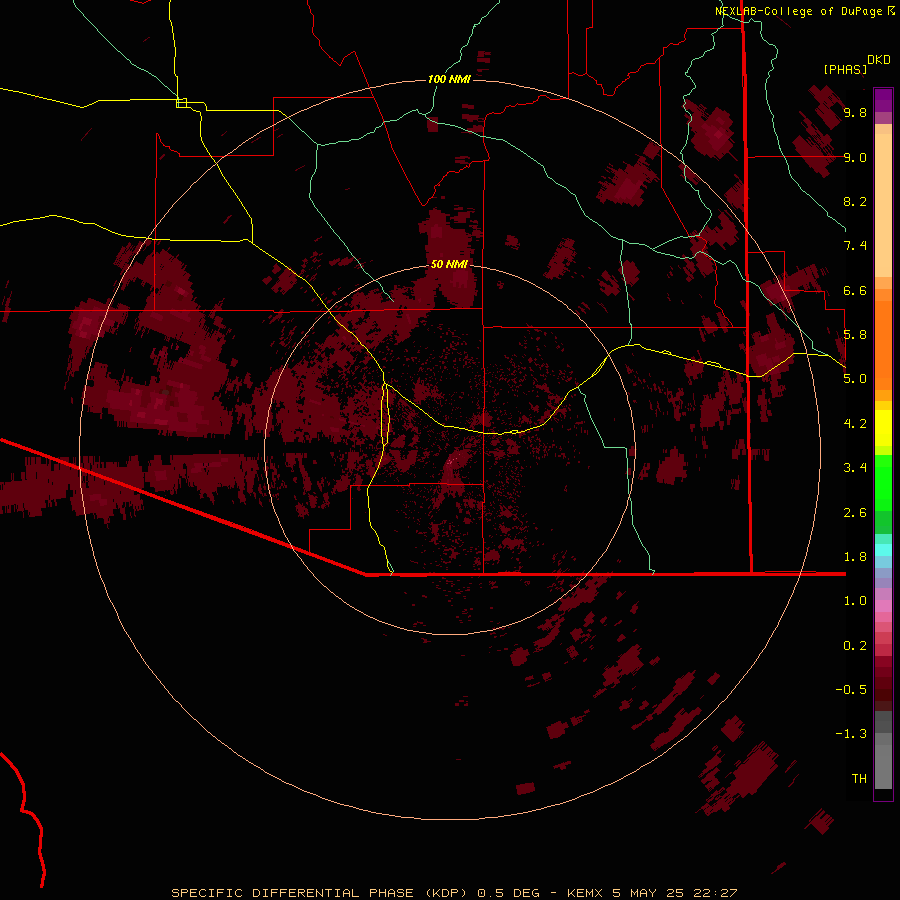The image size is (900, 900).
Task: Click the [PHAS] unit label
Action: point(845,69)
